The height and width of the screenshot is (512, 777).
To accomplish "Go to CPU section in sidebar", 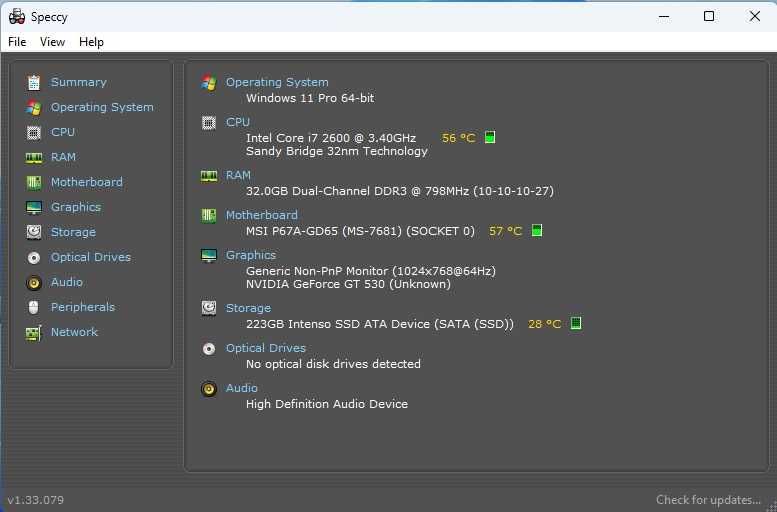I will (63, 132).
